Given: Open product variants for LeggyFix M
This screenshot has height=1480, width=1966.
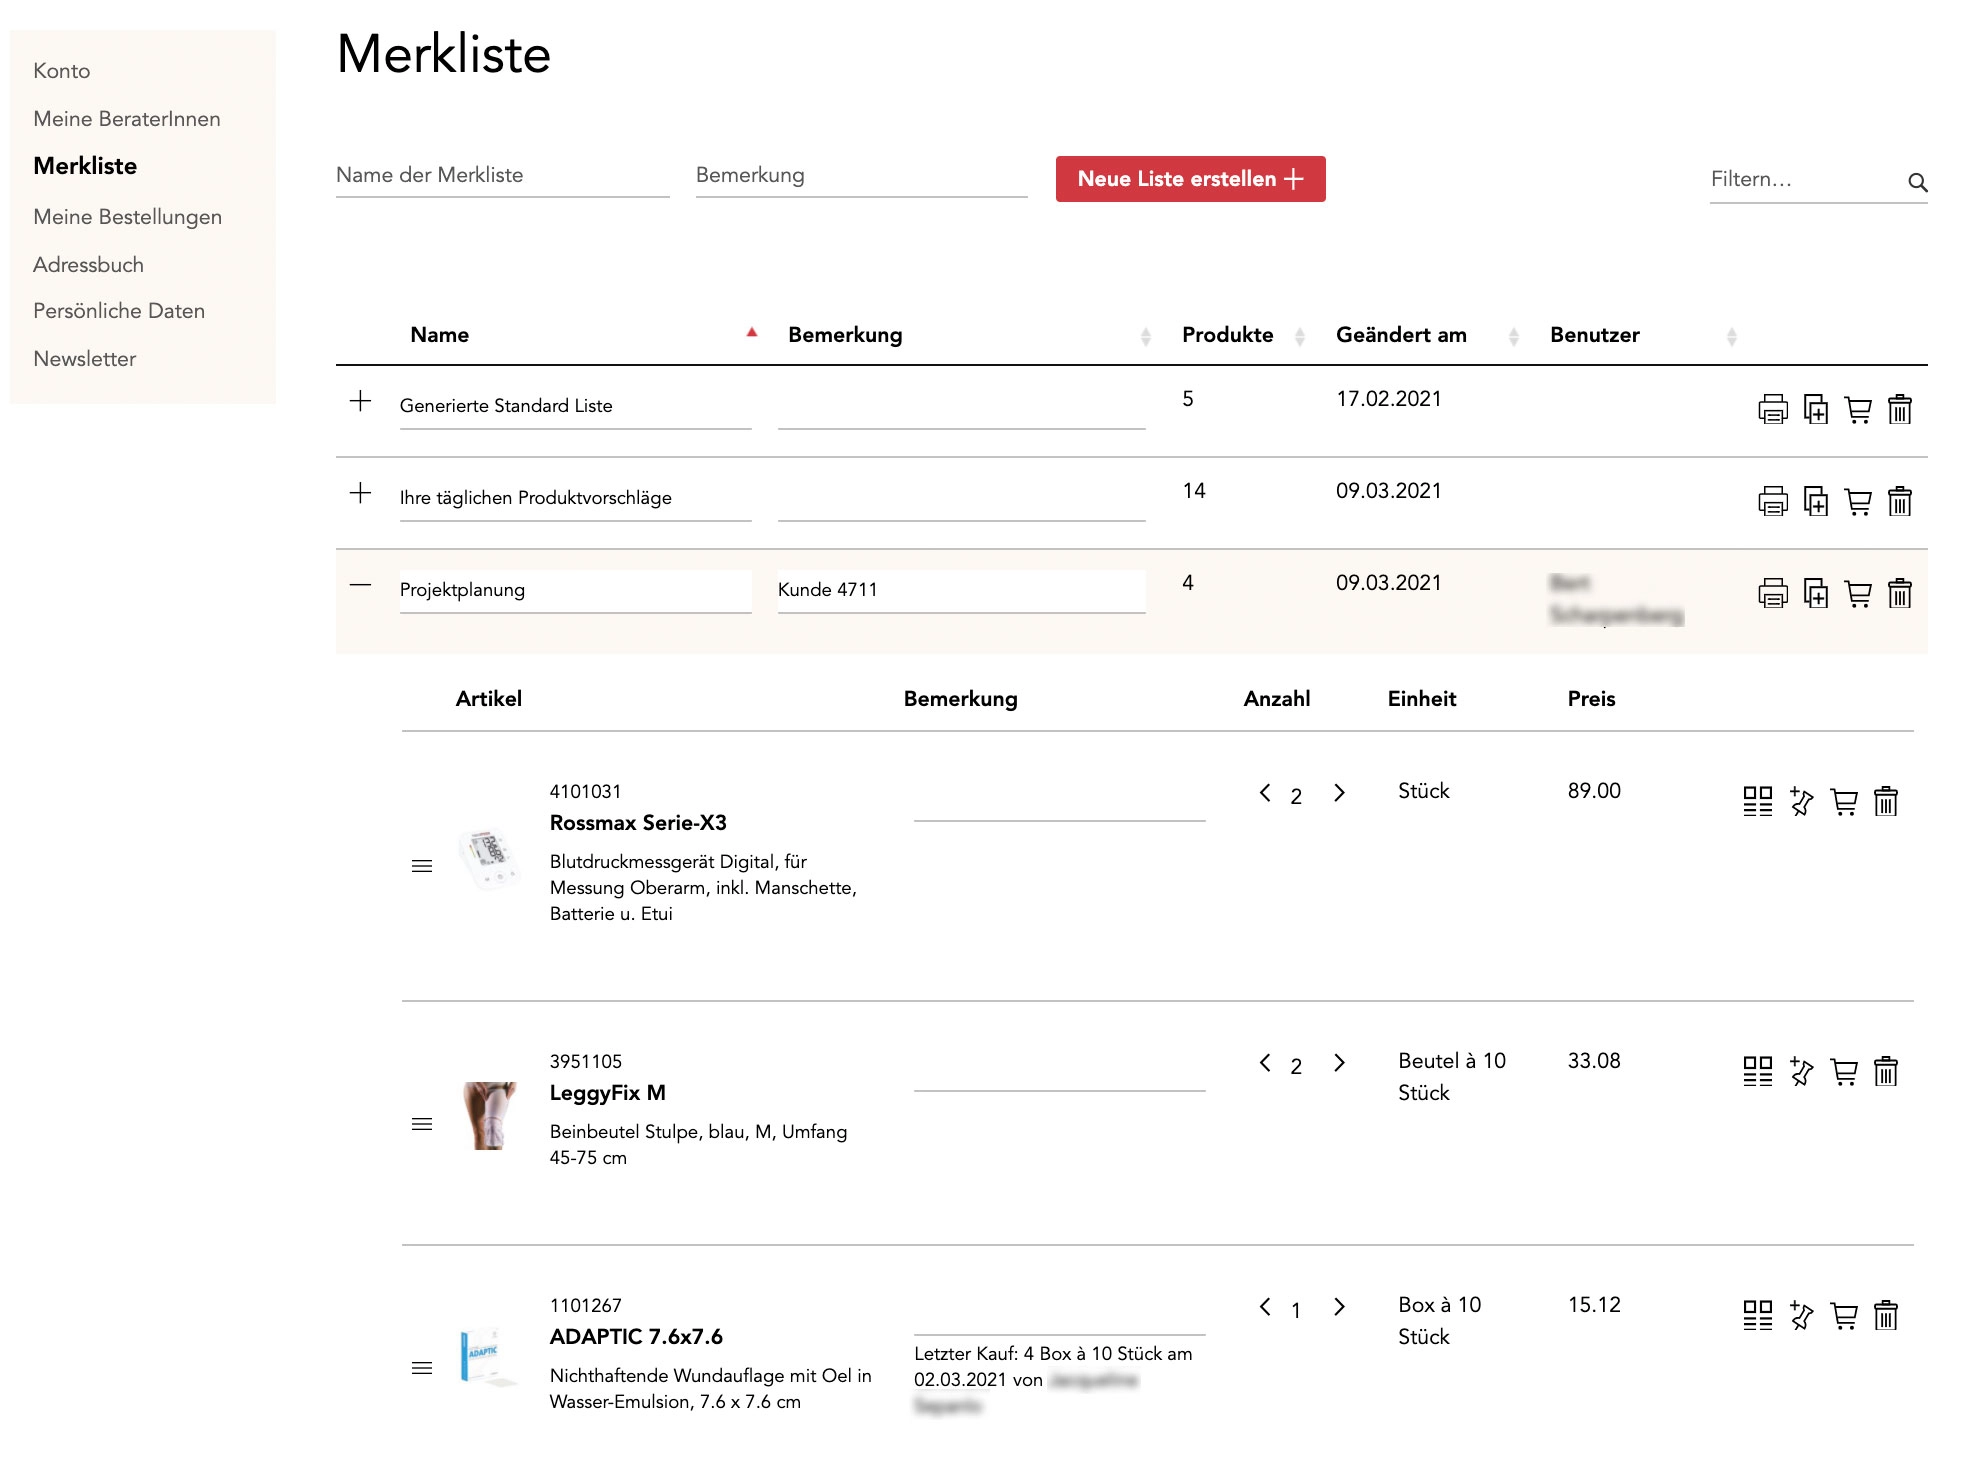Looking at the screenshot, I should [x=1756, y=1073].
